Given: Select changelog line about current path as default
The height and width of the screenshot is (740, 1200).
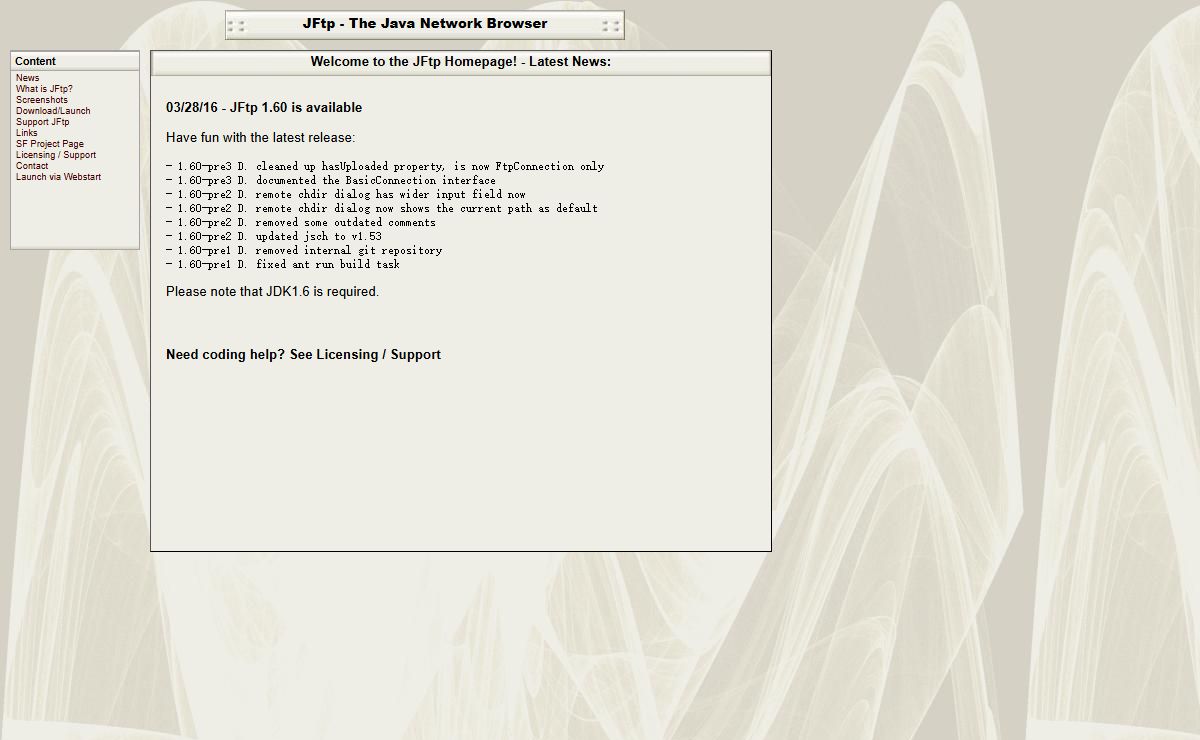Looking at the screenshot, I should [382, 209].
